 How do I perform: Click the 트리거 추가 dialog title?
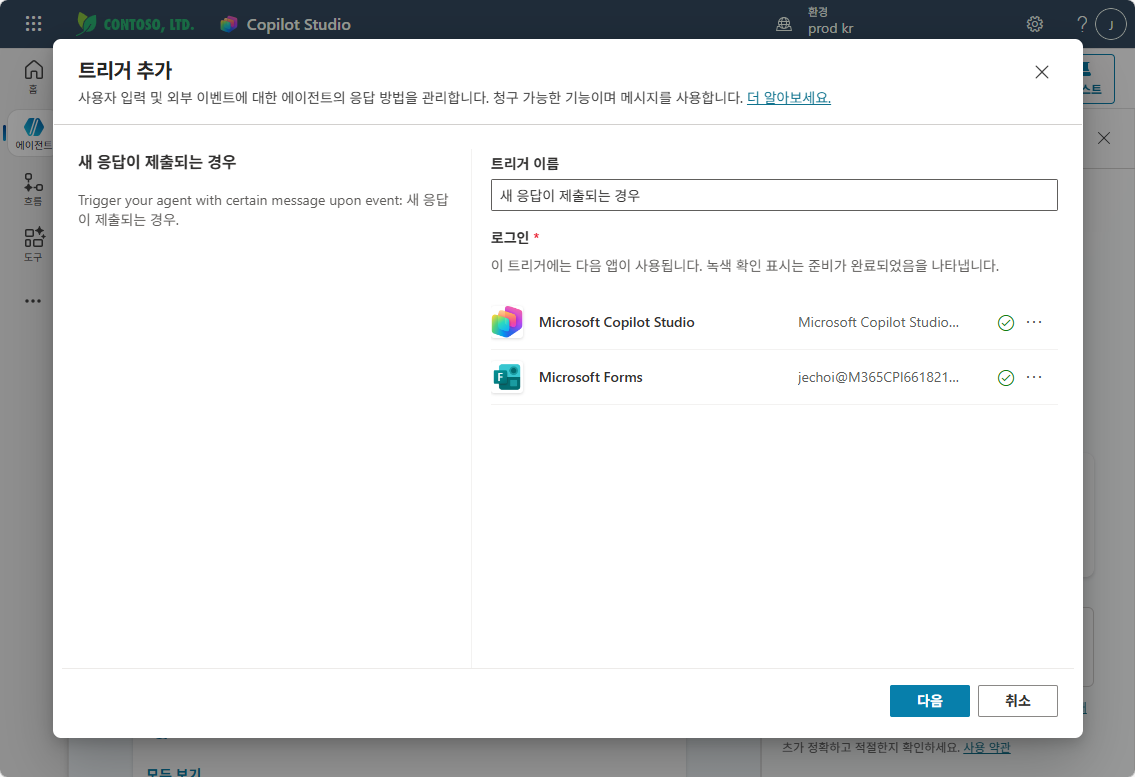click(125, 70)
